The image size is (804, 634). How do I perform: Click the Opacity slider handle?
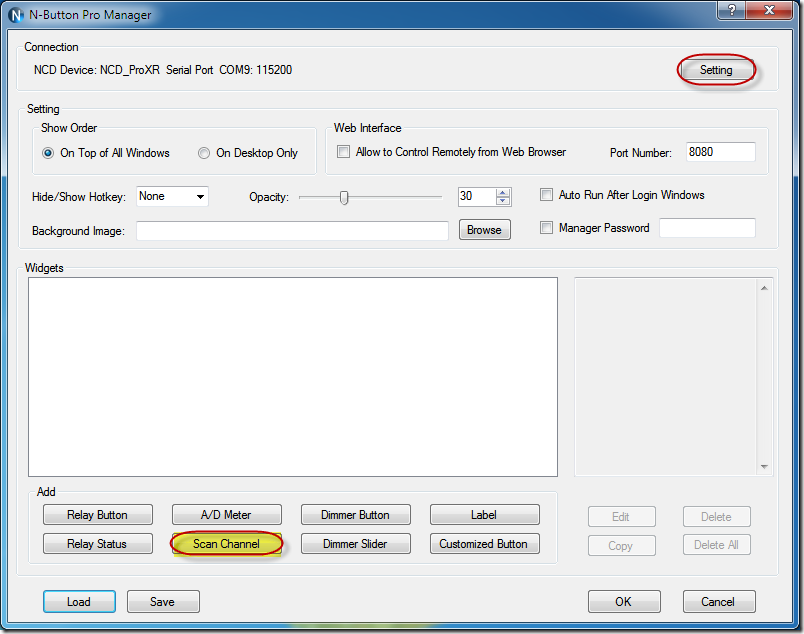344,197
